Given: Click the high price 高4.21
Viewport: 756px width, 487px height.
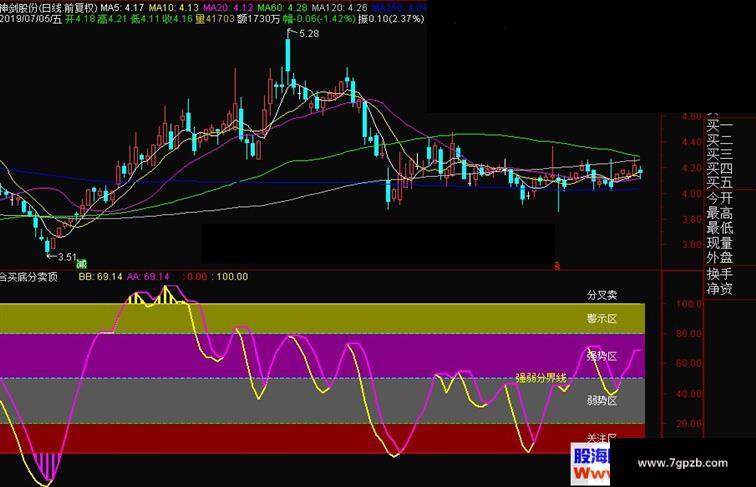Looking at the screenshot, I should (x=112, y=19).
